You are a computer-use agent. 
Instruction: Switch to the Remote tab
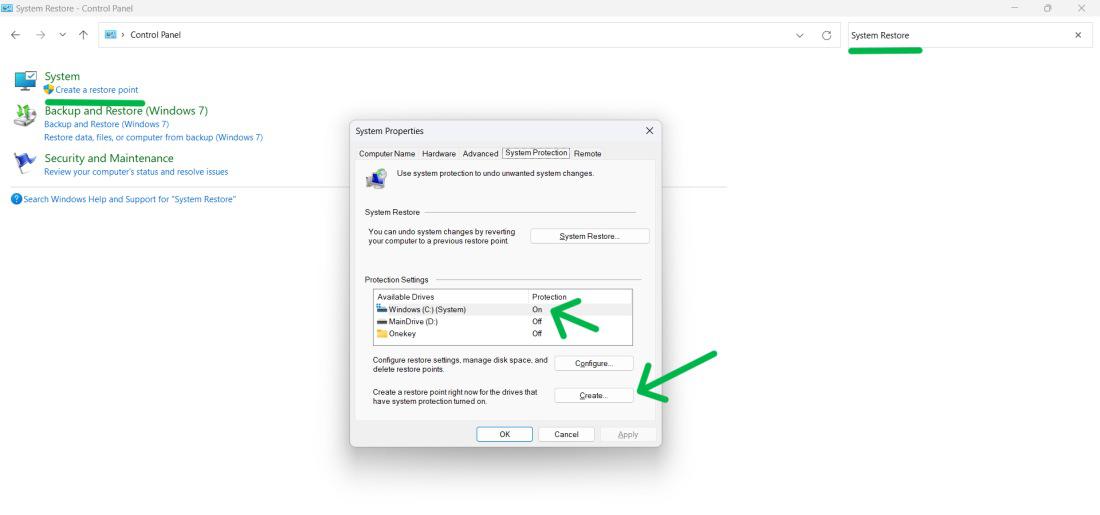pos(588,154)
